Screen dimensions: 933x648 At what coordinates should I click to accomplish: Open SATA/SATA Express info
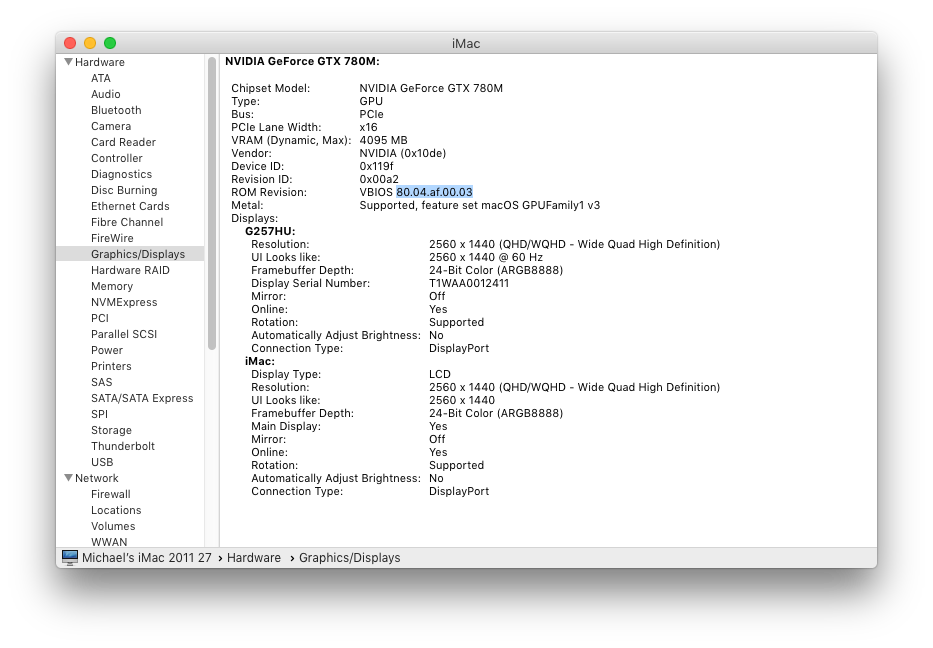142,399
